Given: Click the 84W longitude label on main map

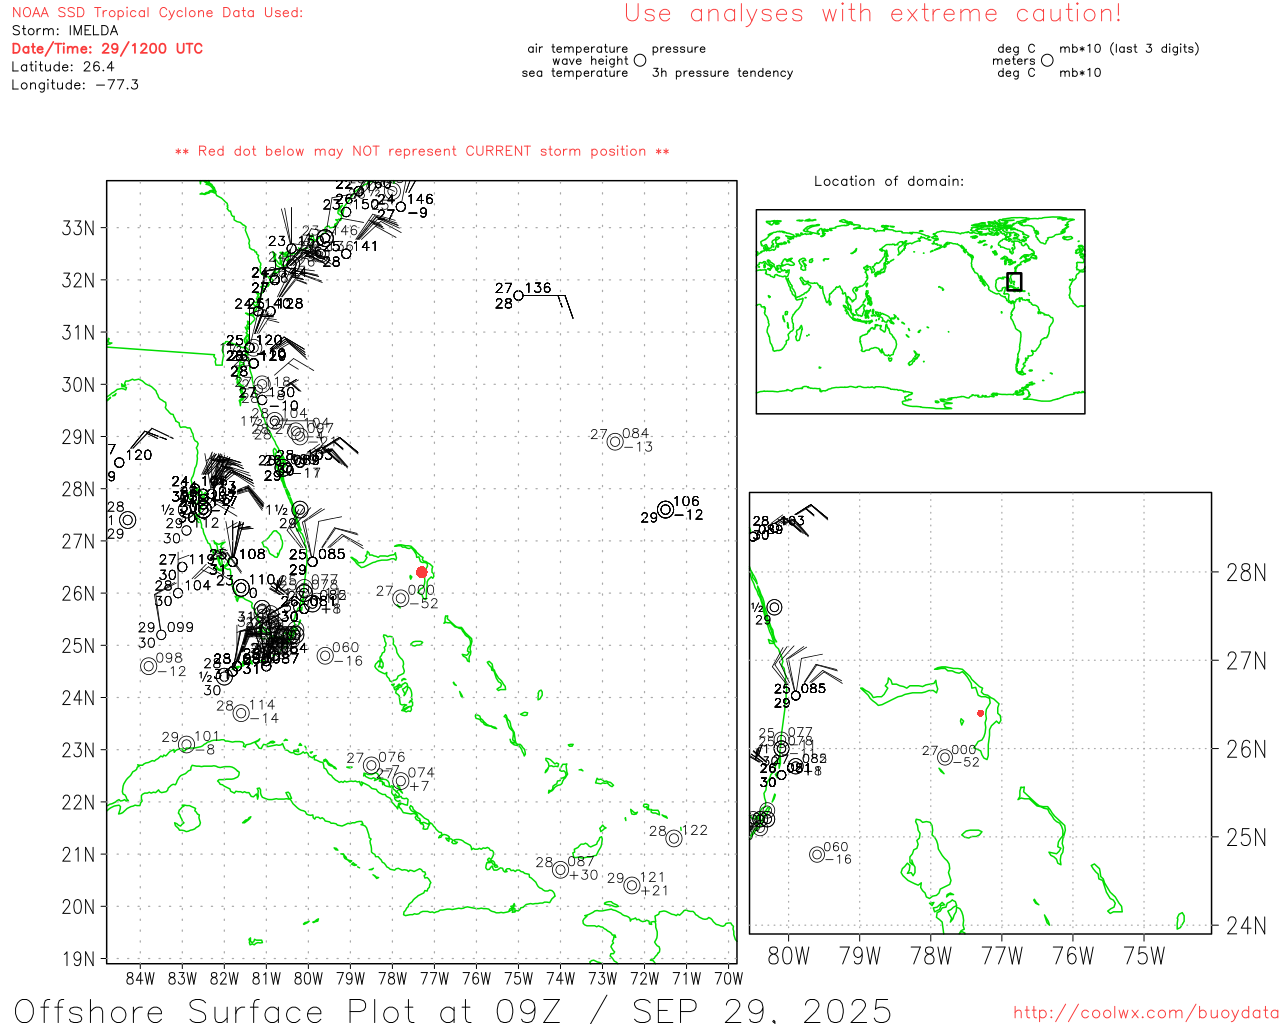Looking at the screenshot, I should point(141,978).
